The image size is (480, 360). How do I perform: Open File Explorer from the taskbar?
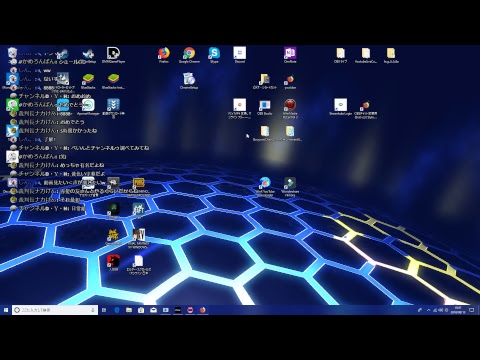[x=129, y=310]
